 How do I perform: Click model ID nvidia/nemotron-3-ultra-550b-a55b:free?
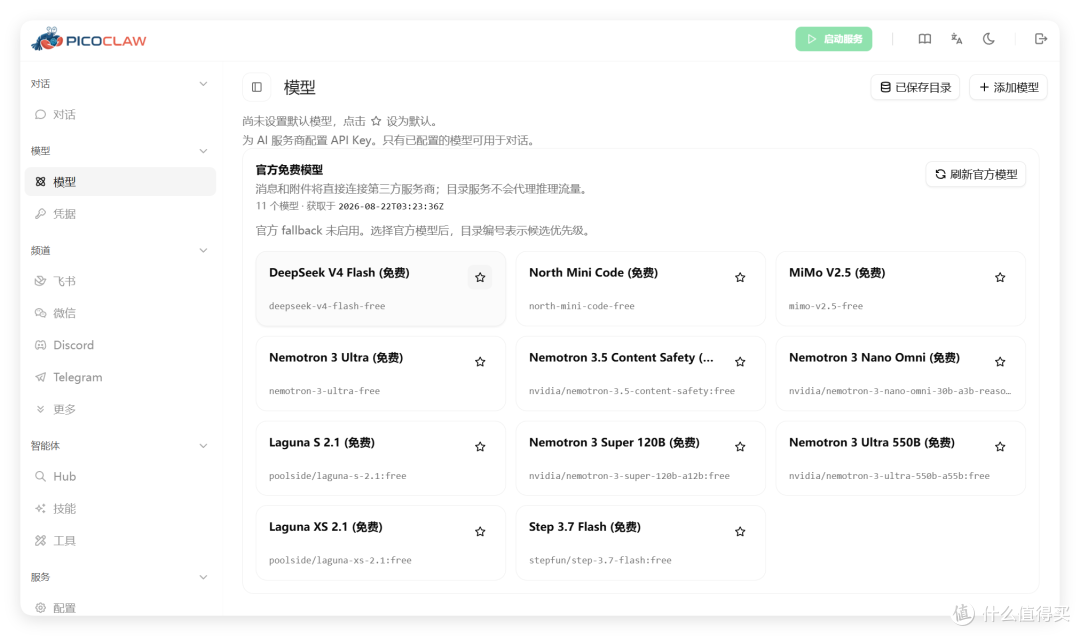click(x=889, y=475)
